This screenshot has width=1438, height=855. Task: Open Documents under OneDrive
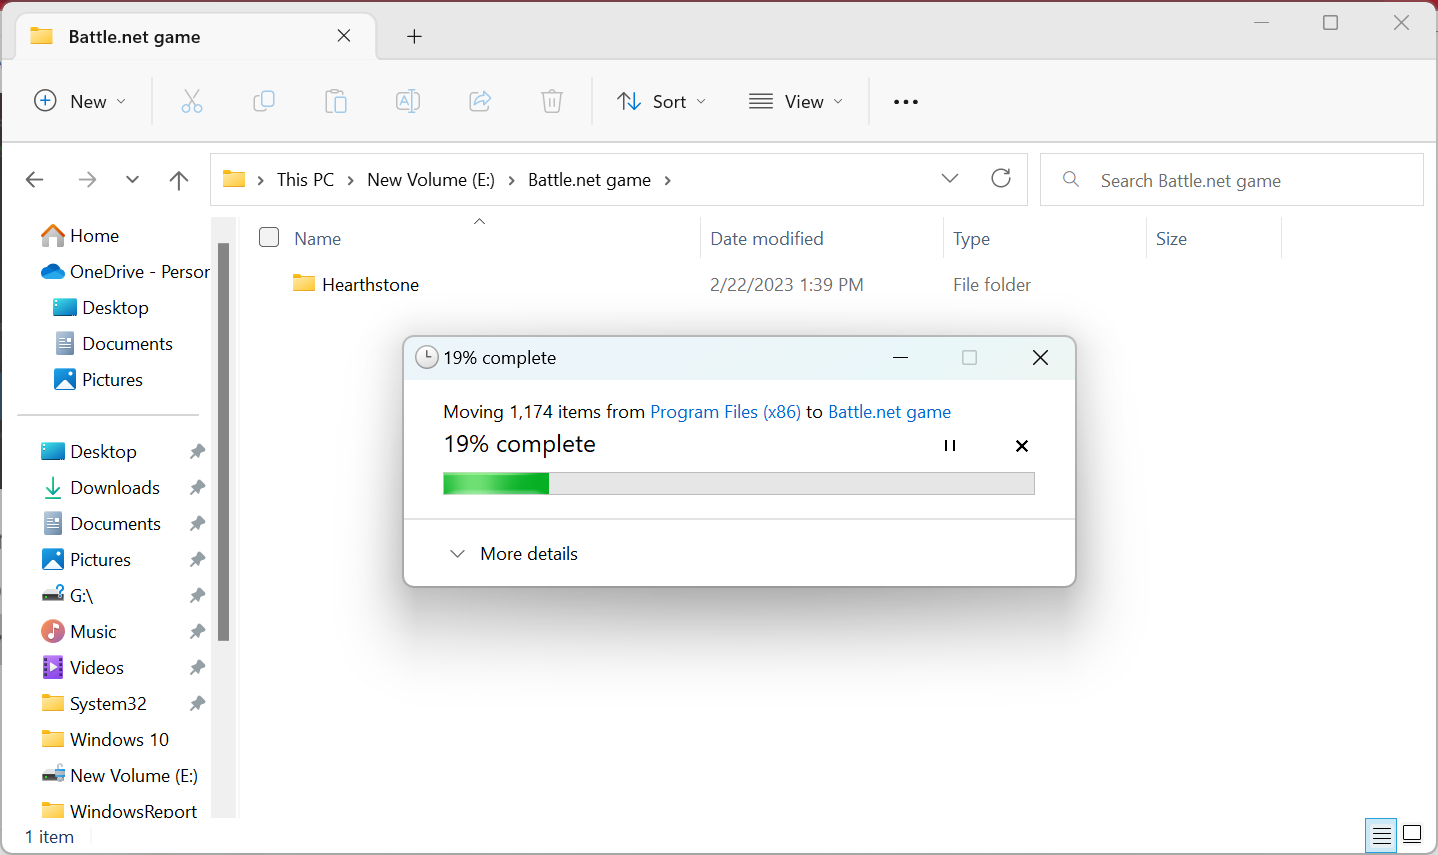(113, 344)
